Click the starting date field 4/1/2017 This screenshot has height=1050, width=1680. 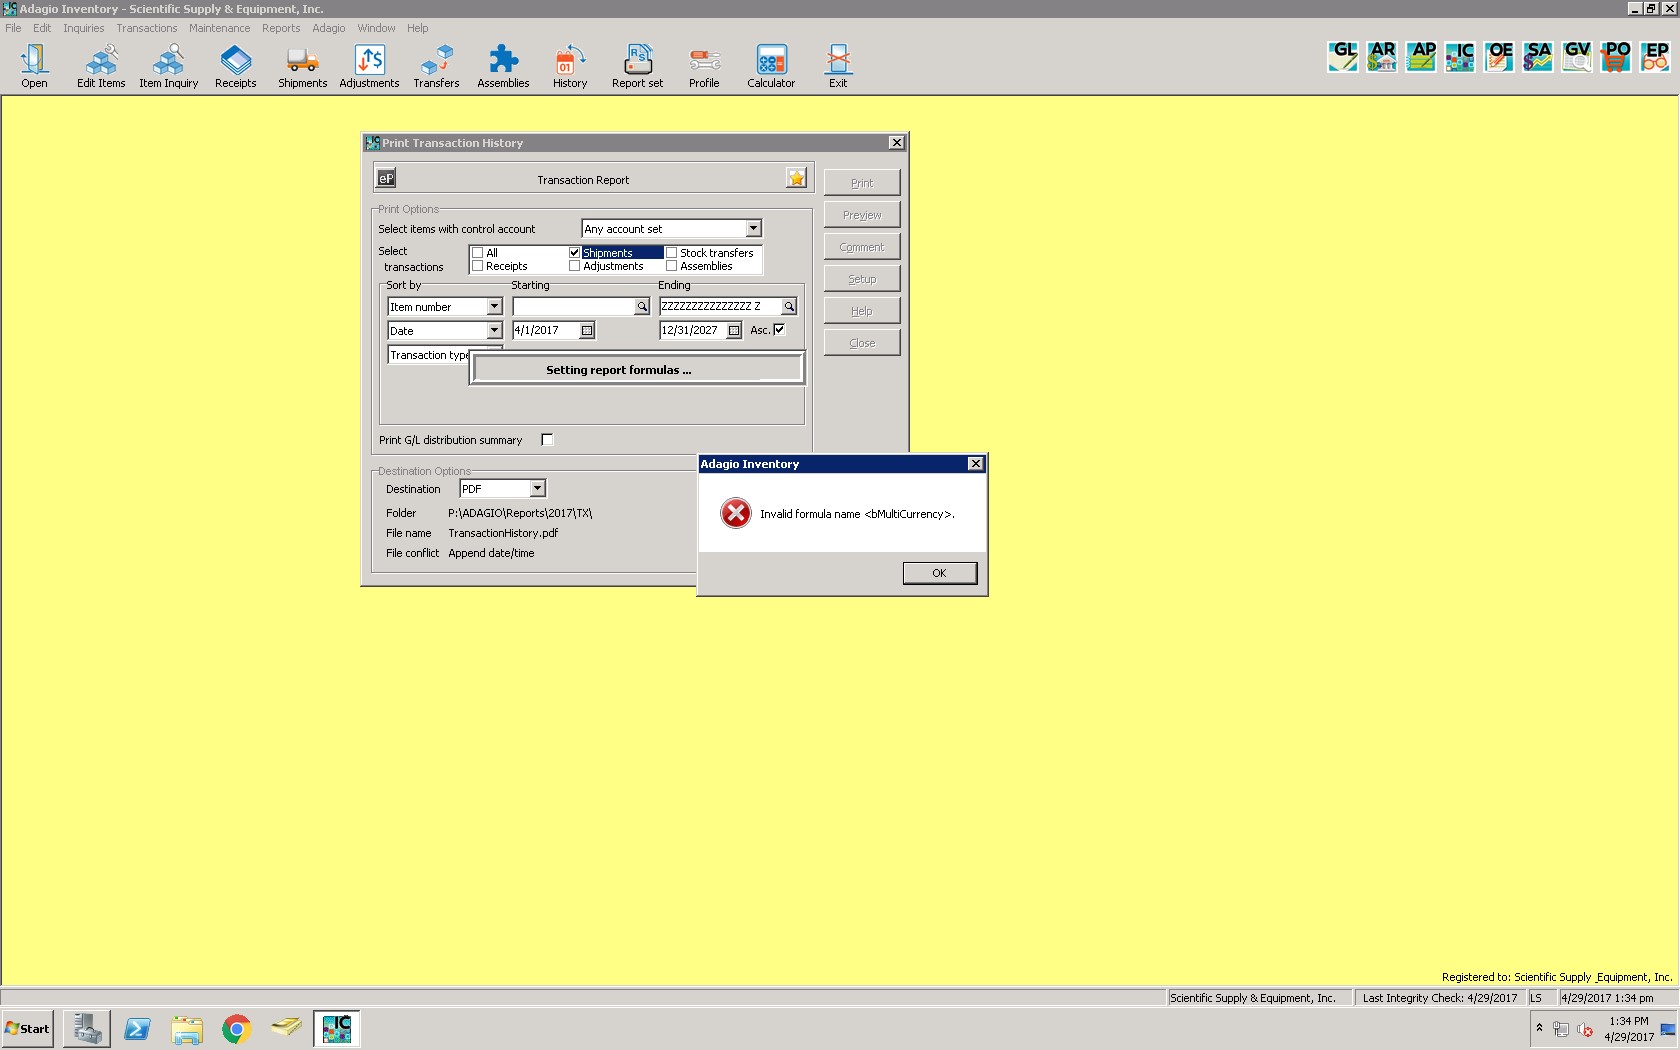545,331
